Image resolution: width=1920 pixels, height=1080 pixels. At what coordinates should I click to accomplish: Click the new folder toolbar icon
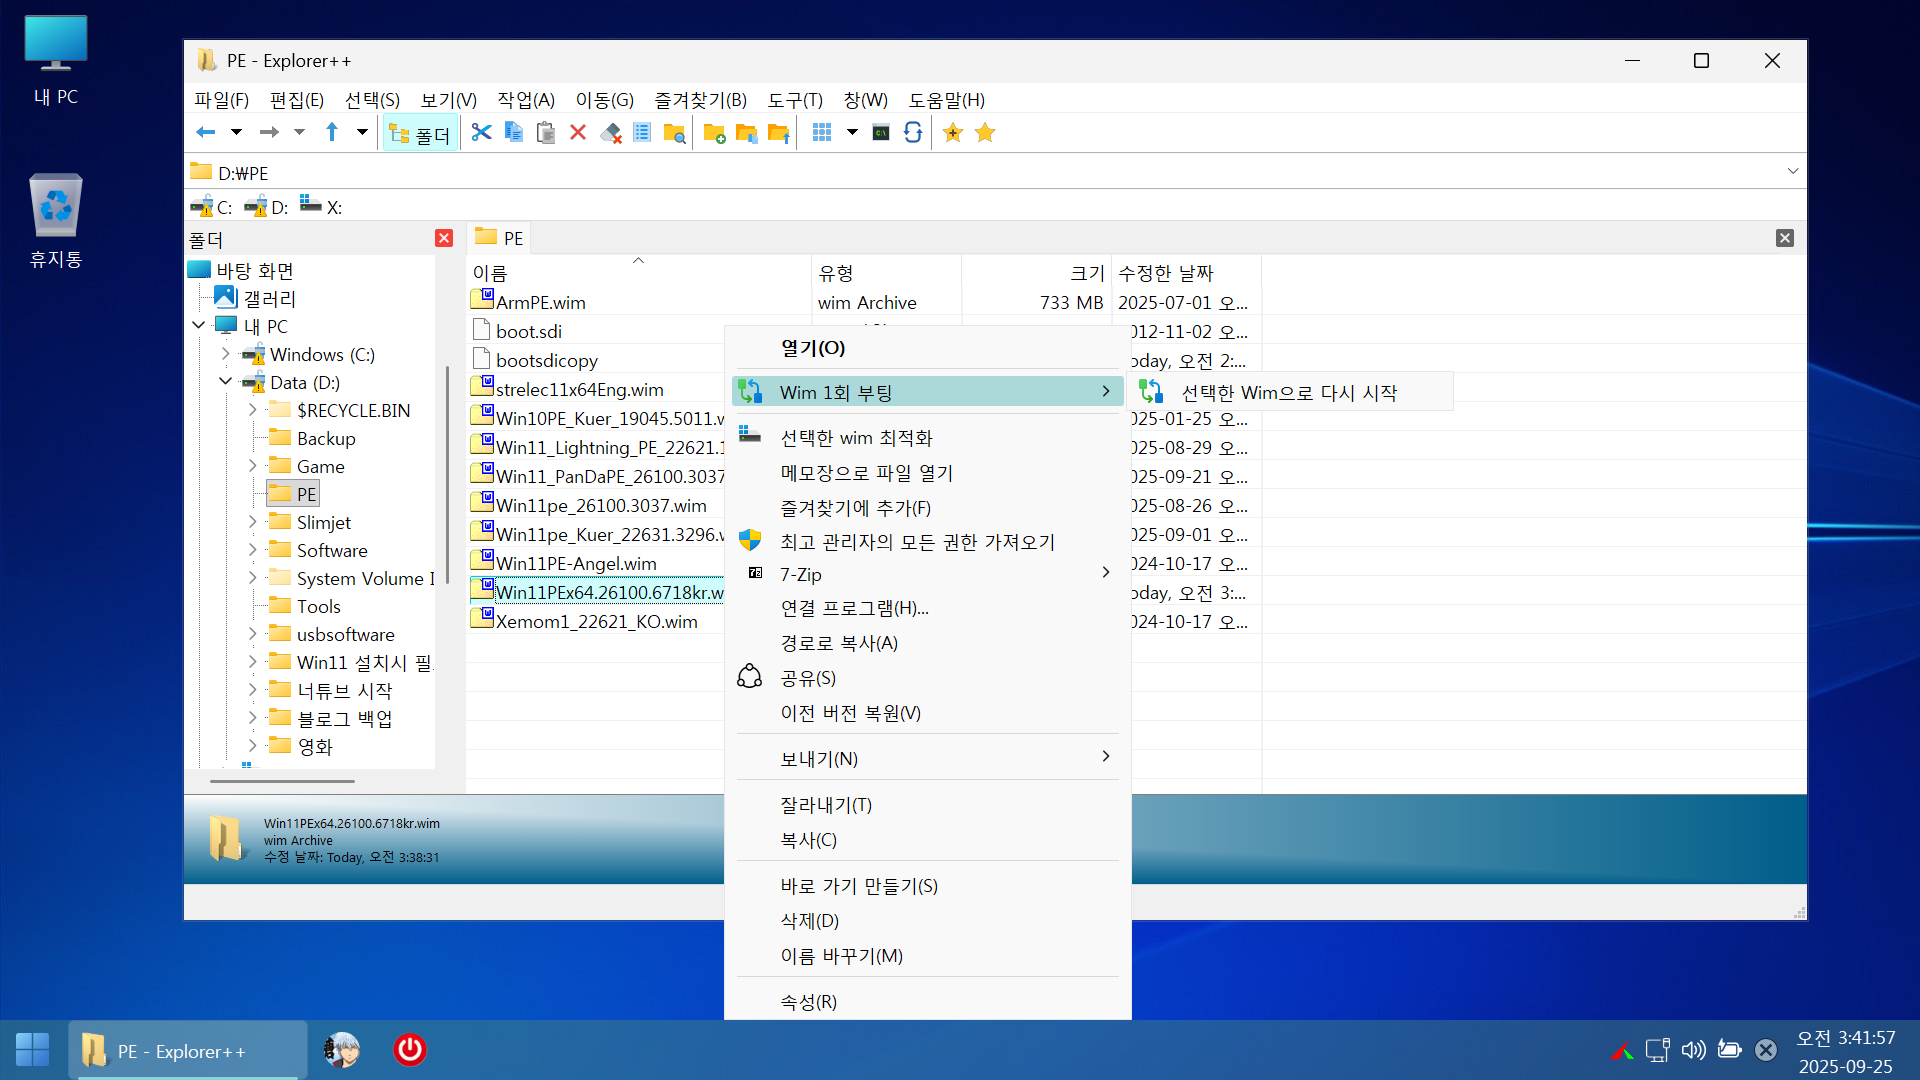click(714, 133)
